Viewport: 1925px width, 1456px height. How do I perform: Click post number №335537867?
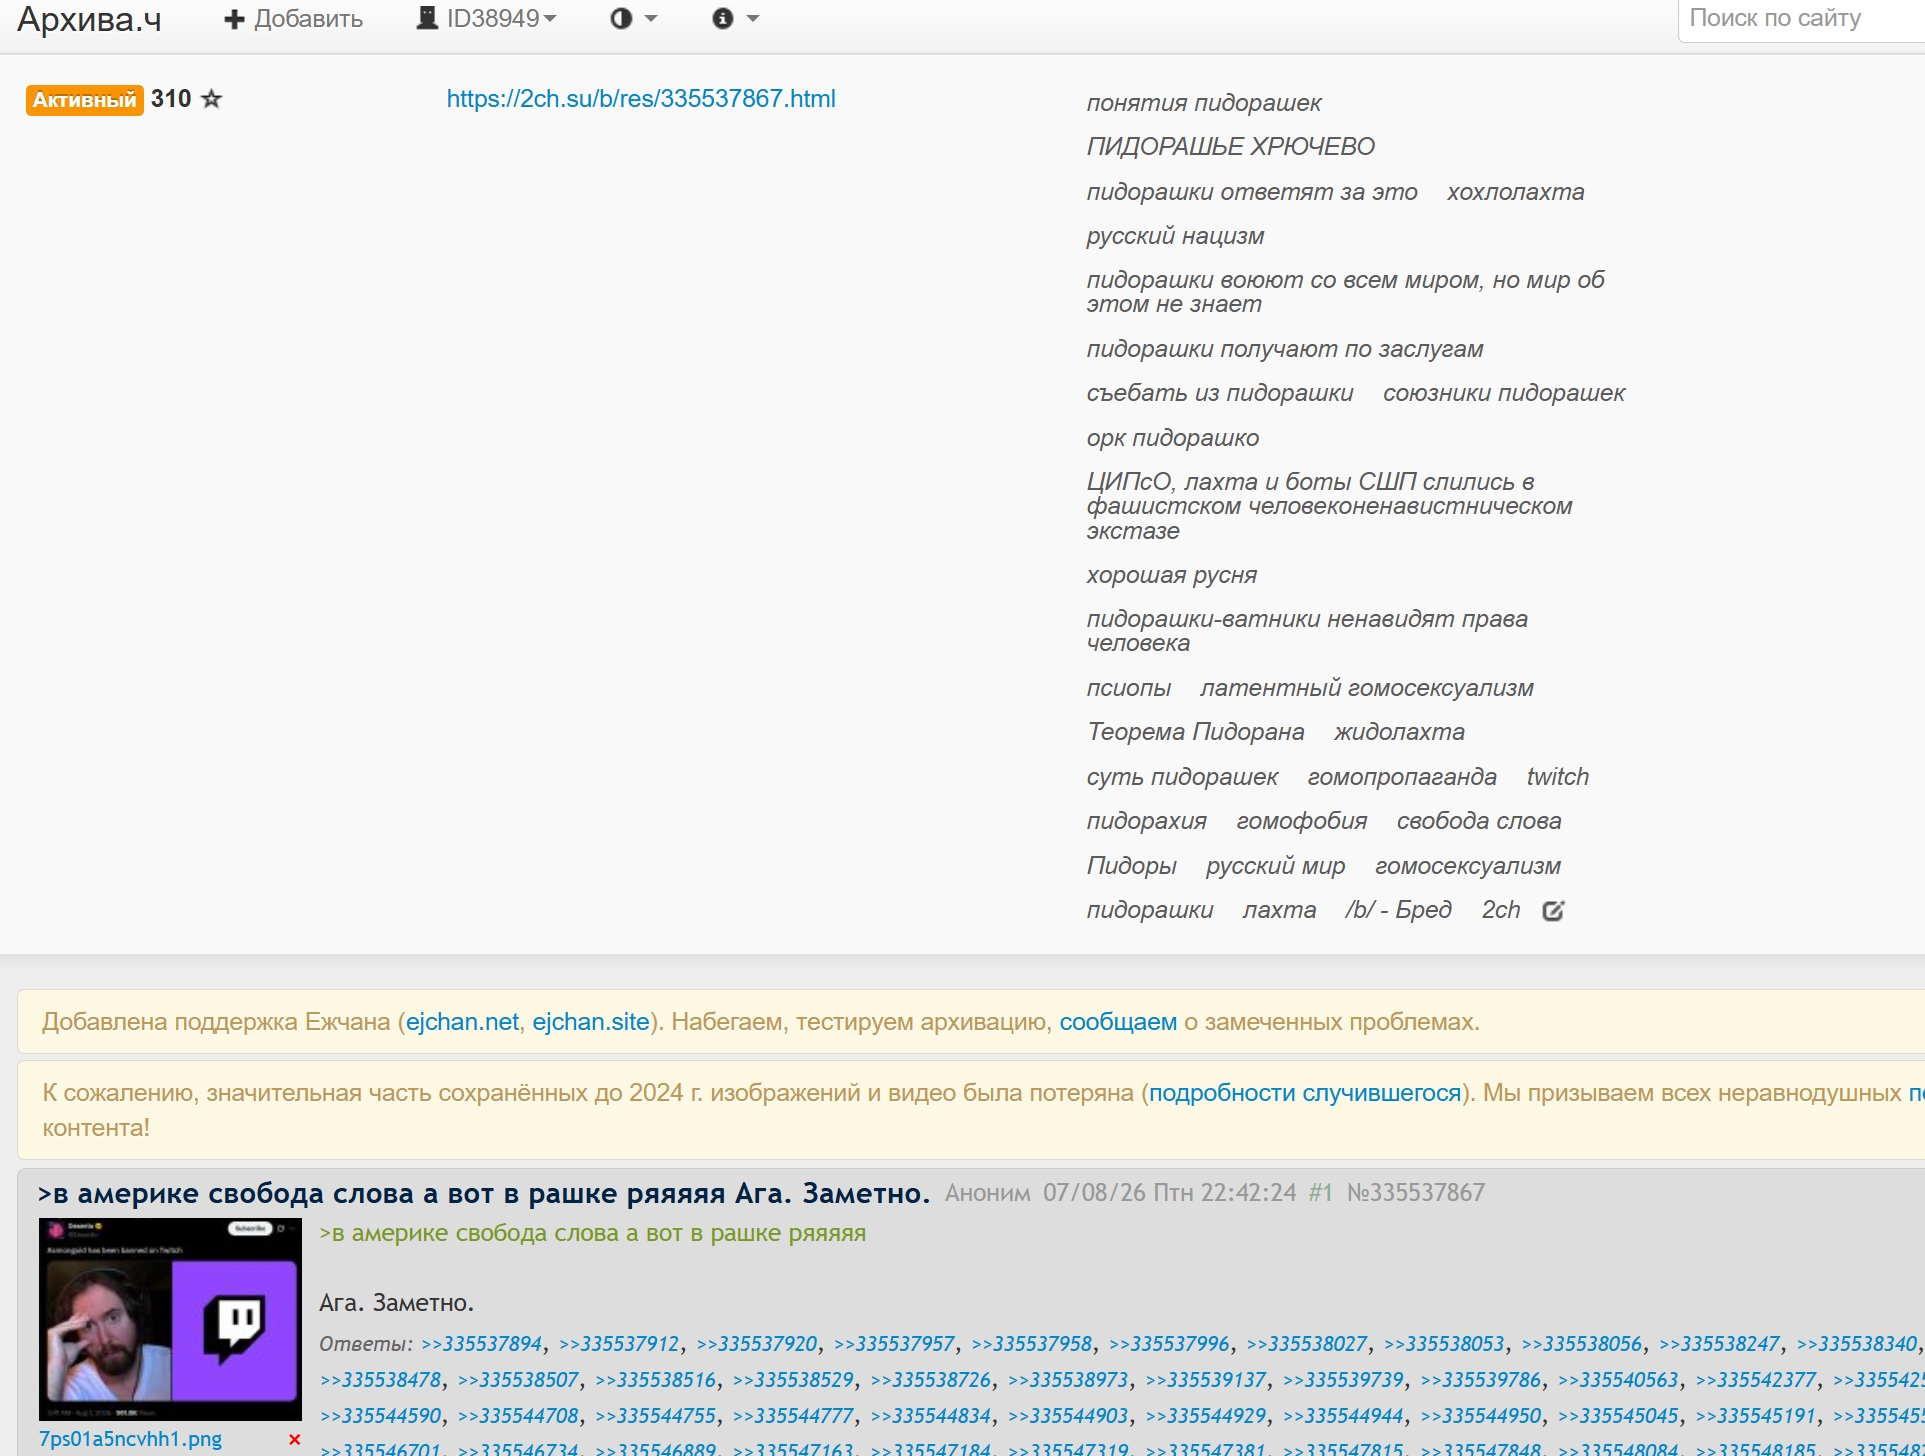coord(1416,1193)
